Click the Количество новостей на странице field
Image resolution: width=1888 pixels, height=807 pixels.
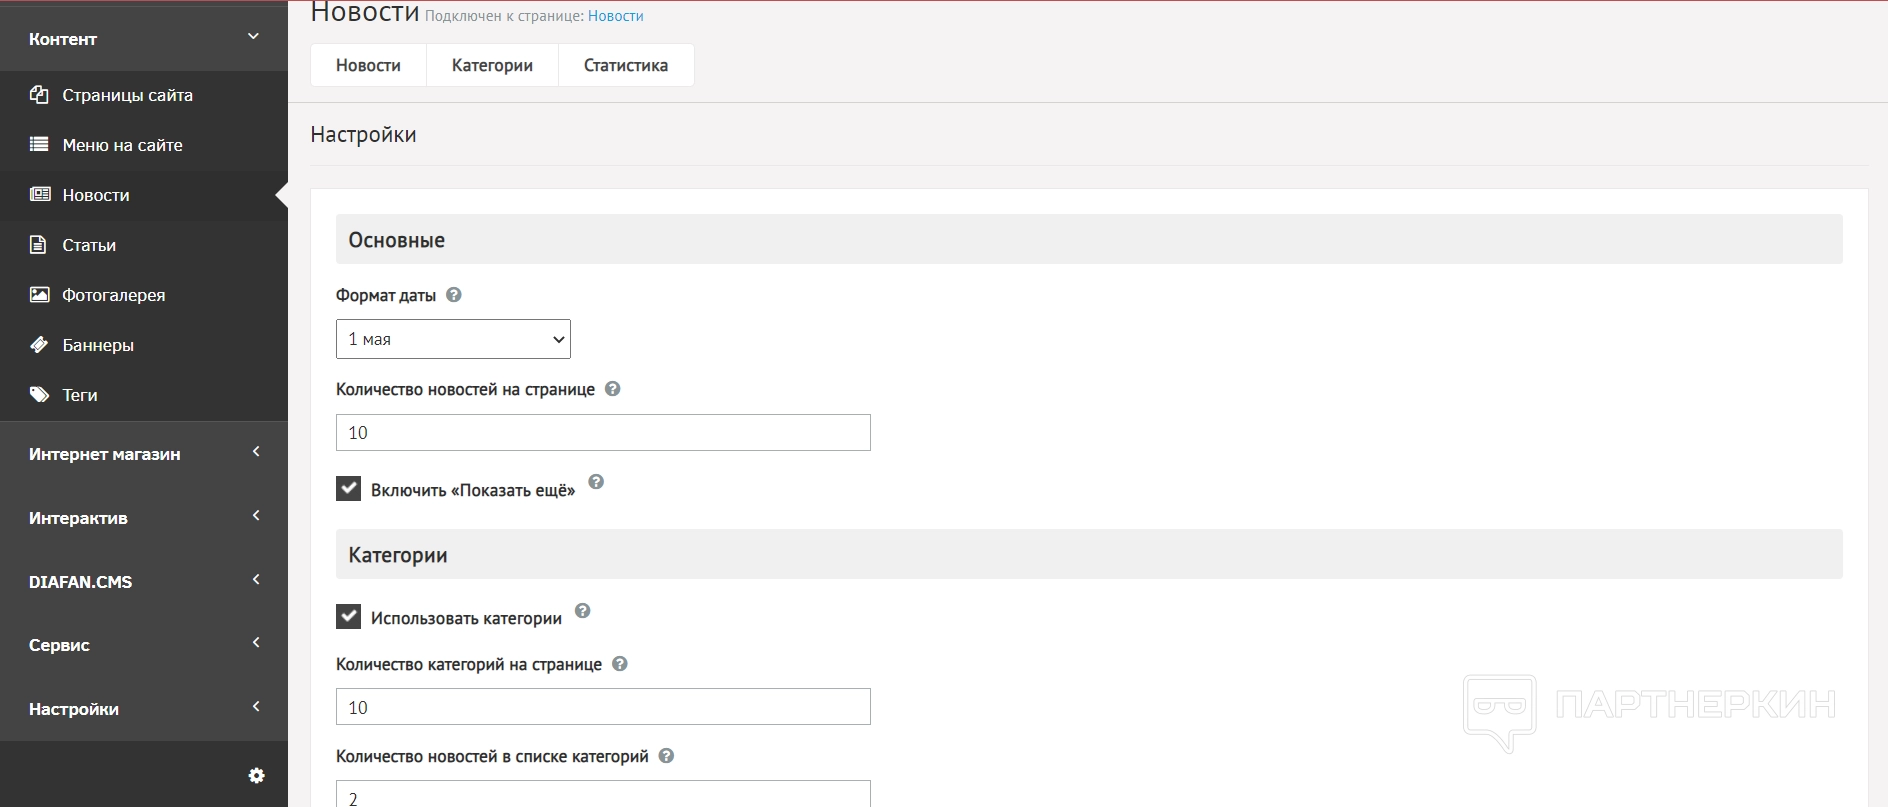tap(603, 433)
